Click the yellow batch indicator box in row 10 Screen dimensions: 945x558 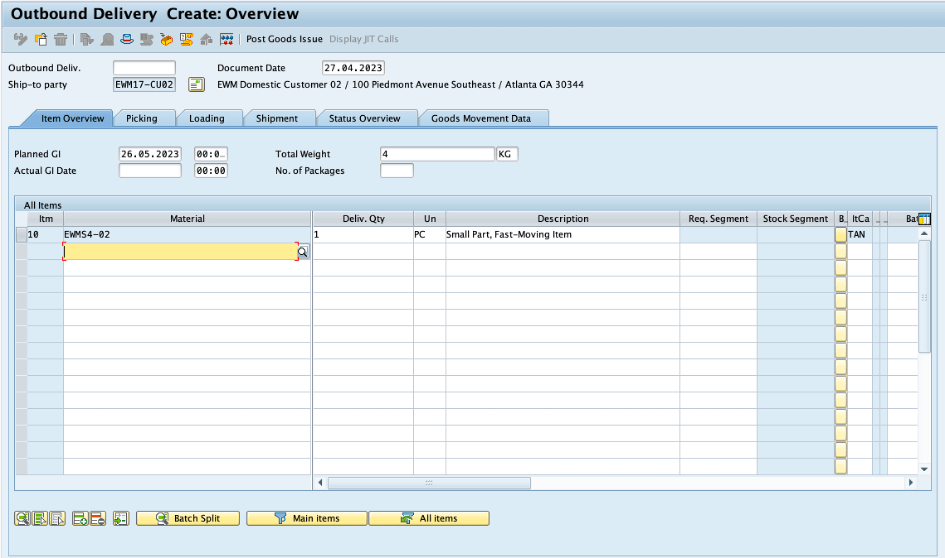[841, 234]
